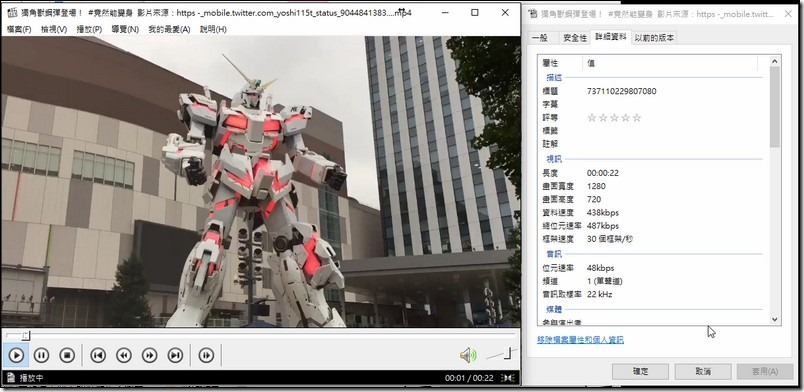Click the 取消 button

703,371
